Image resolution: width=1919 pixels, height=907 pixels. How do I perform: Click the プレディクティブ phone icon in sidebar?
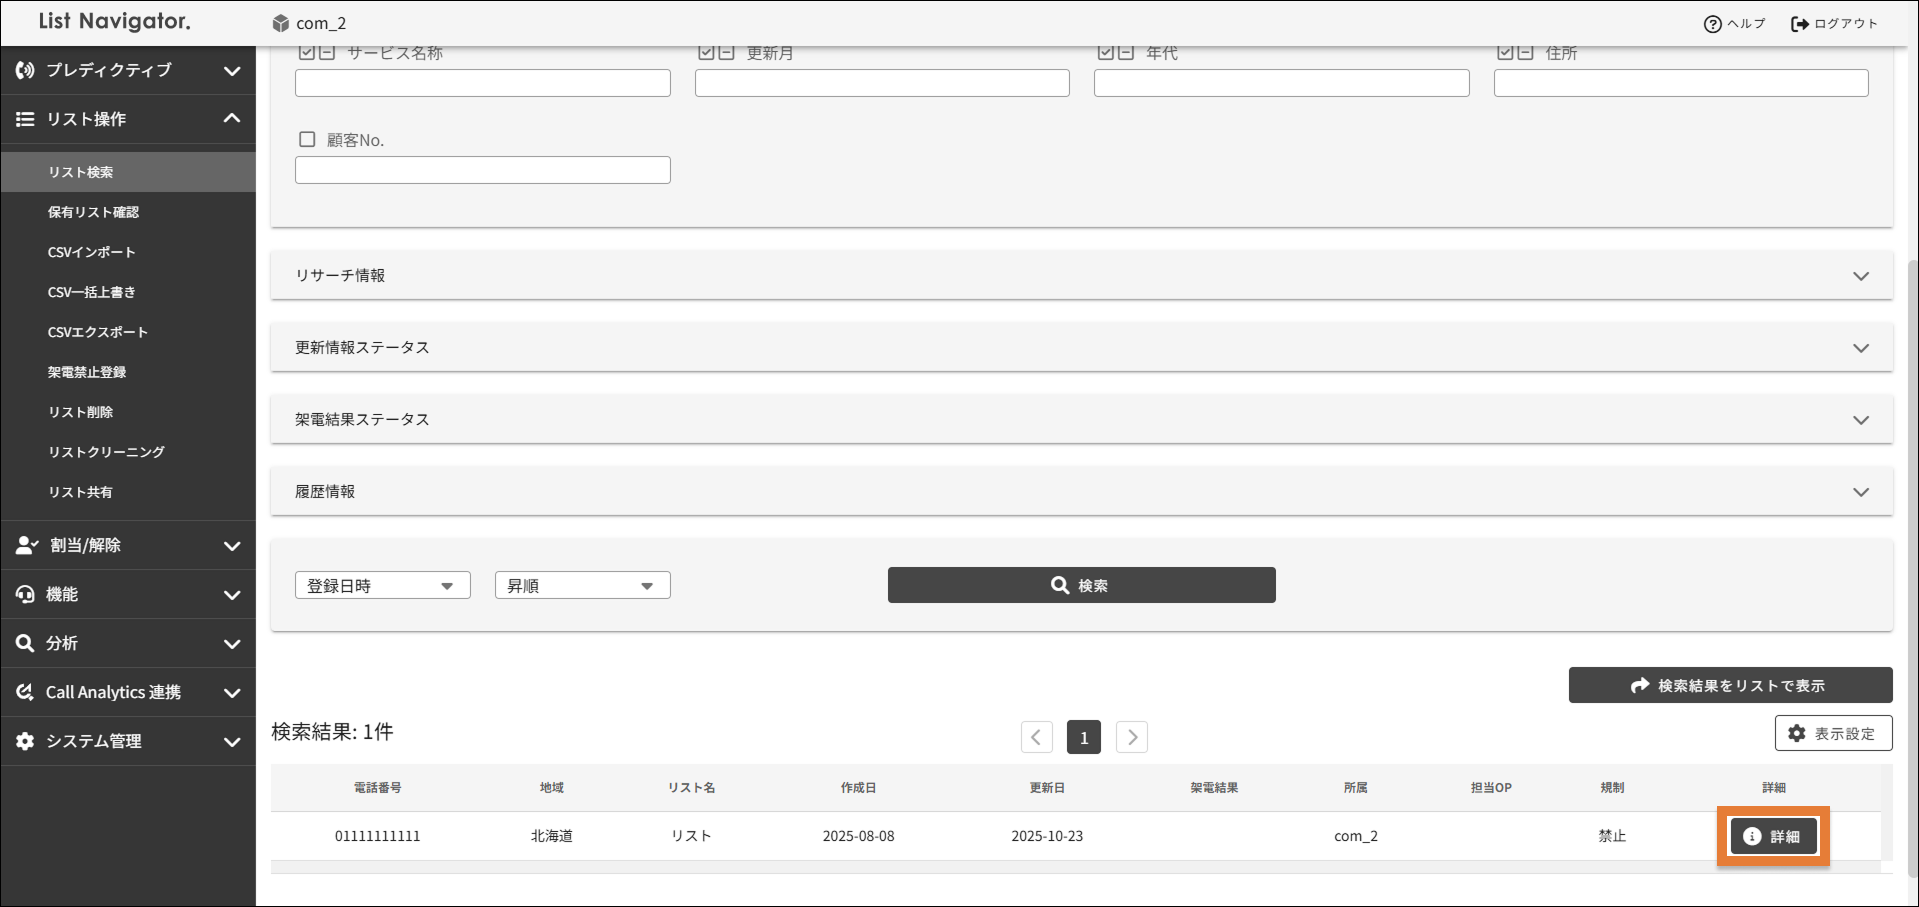pyautogui.click(x=25, y=70)
